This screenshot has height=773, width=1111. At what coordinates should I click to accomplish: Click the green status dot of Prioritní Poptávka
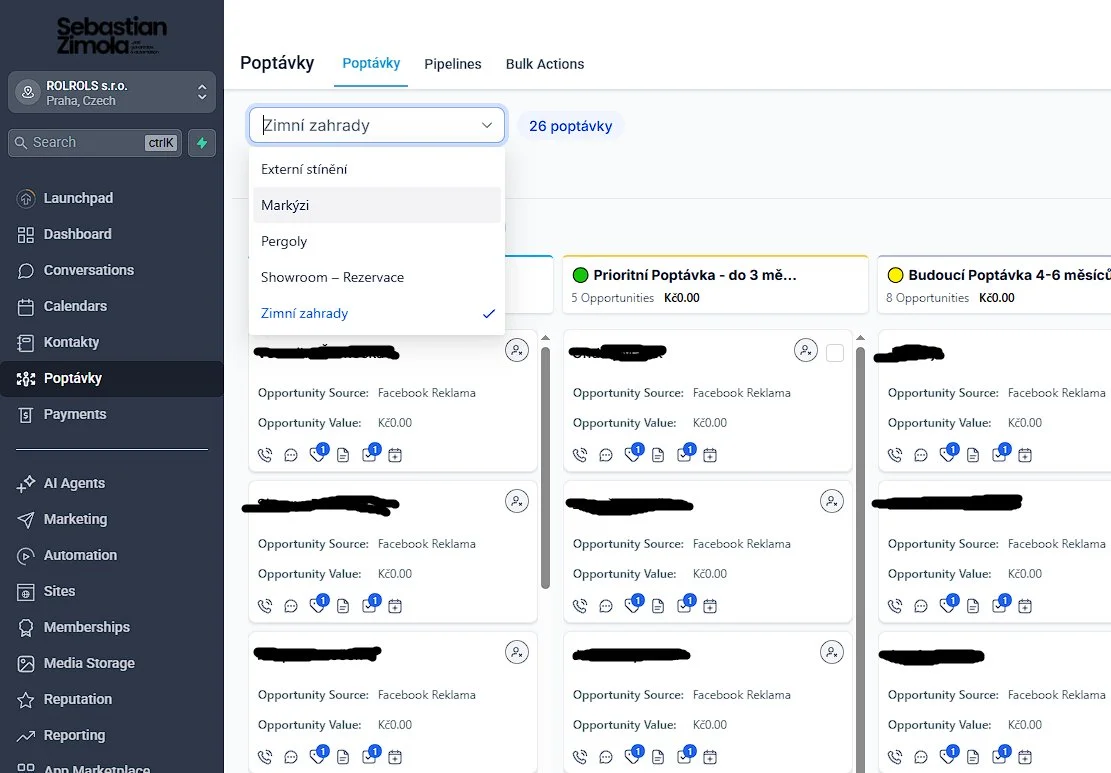[x=580, y=276]
